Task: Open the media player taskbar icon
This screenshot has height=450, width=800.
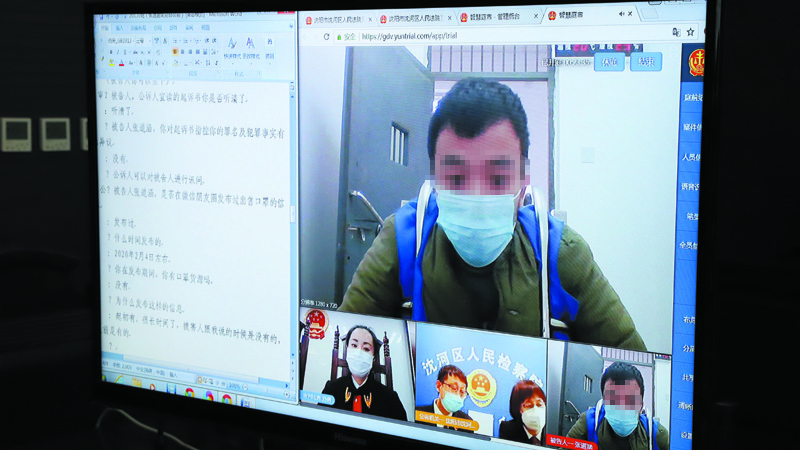Action: [x=153, y=387]
